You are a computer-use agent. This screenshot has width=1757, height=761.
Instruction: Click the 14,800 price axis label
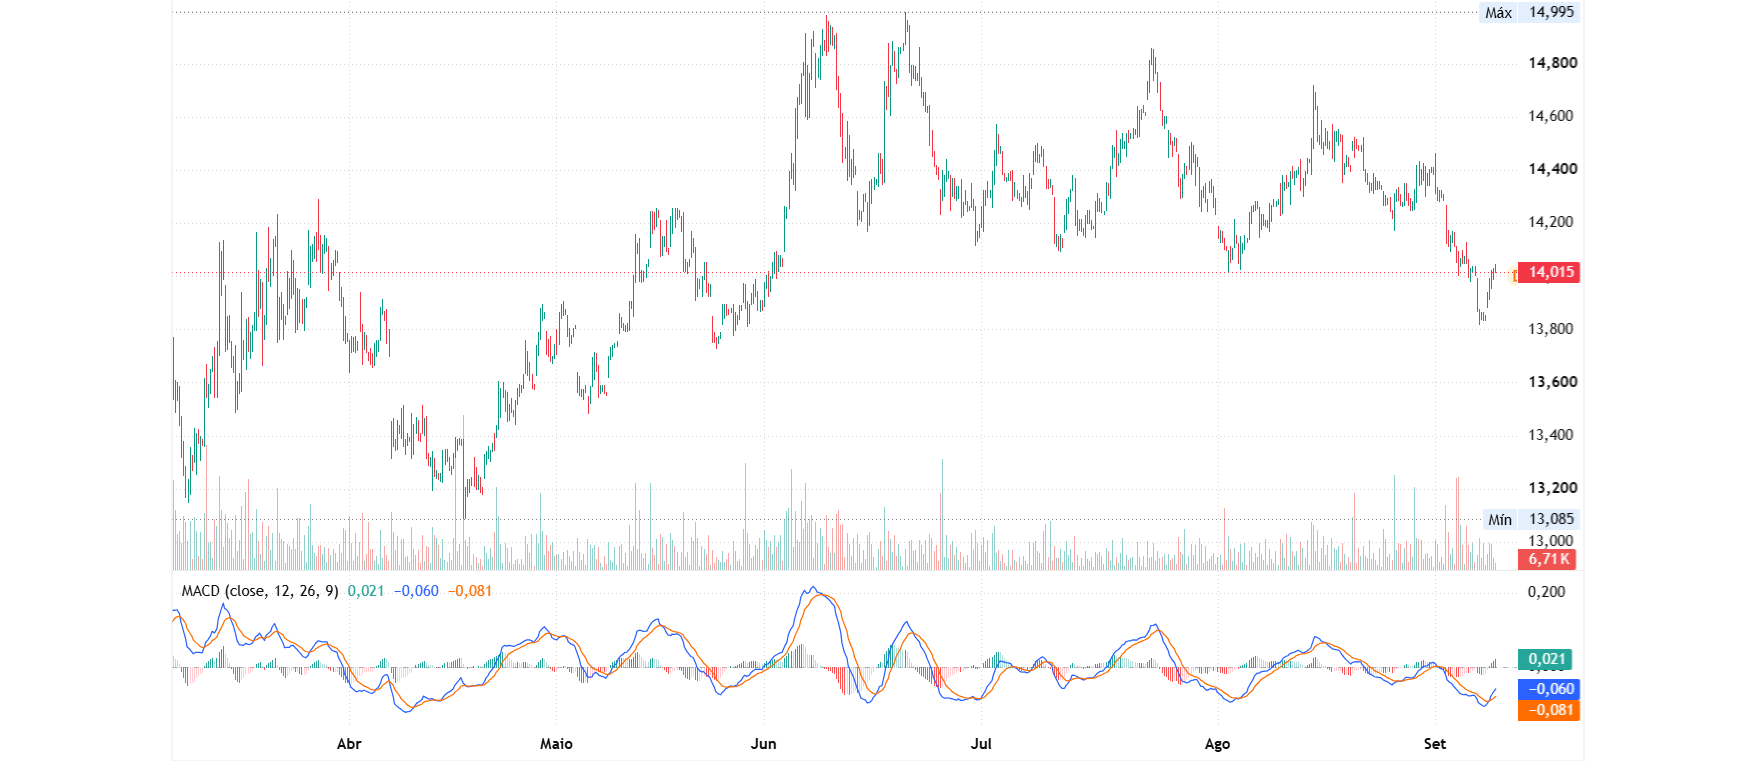1552,63
